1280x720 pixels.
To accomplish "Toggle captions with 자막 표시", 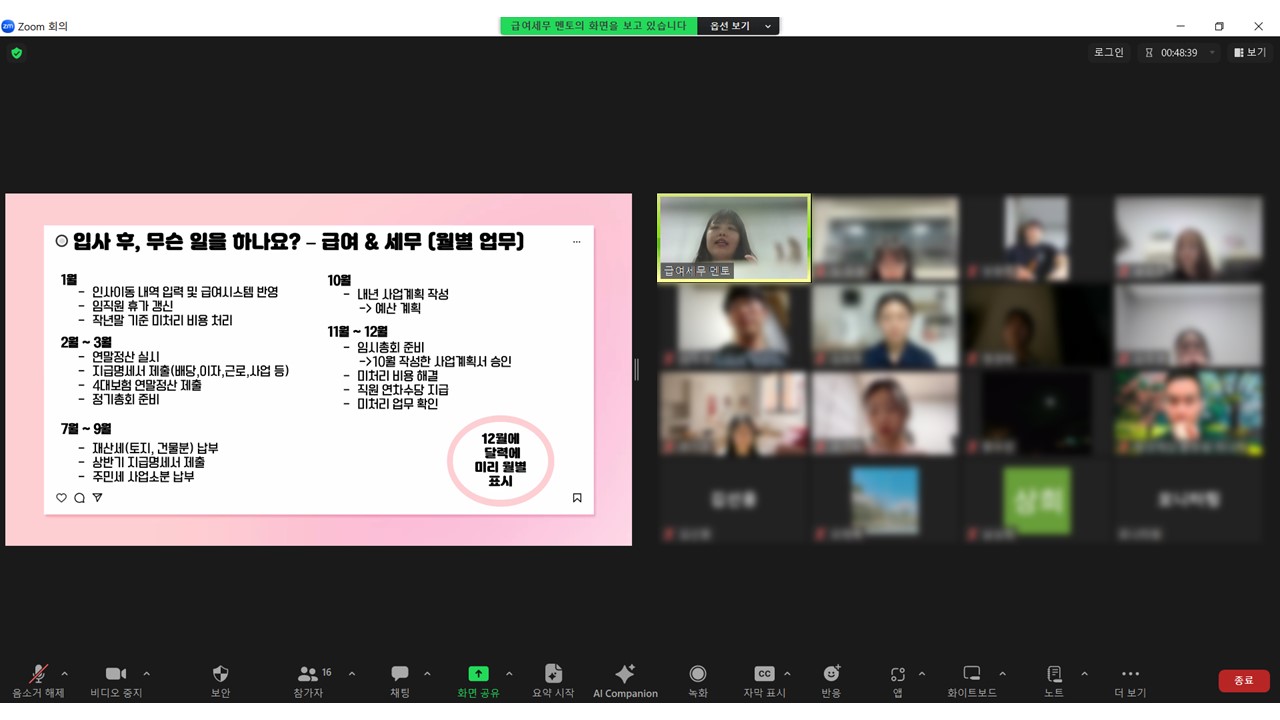I will point(764,674).
